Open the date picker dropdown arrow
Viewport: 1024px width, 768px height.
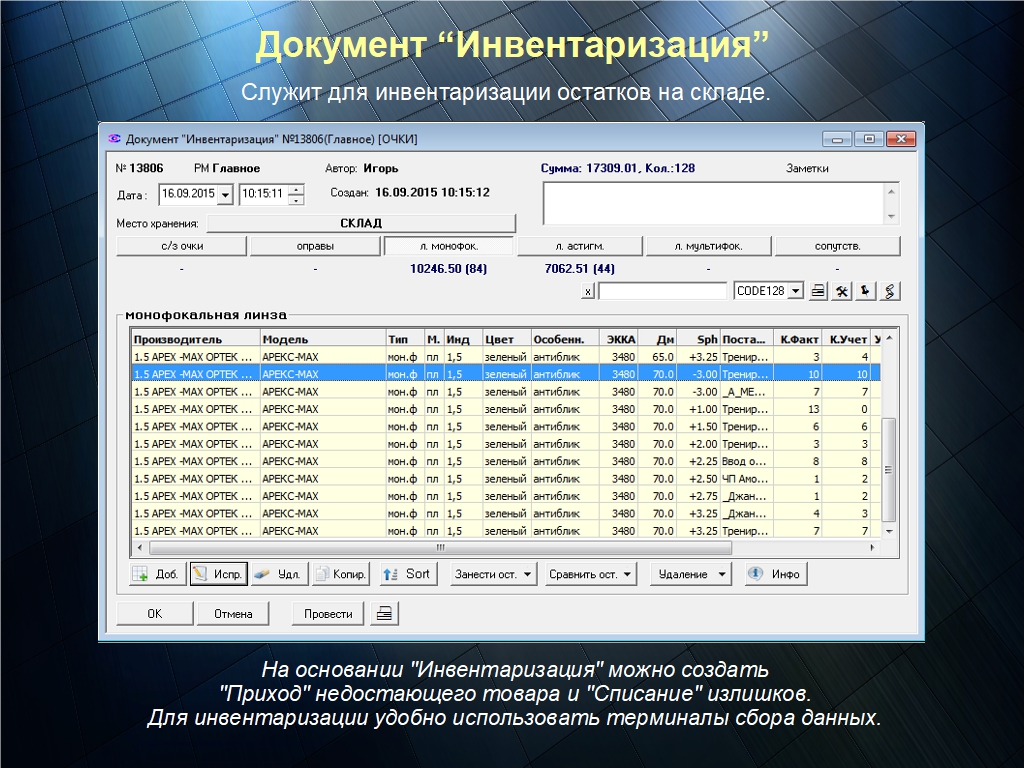[225, 194]
